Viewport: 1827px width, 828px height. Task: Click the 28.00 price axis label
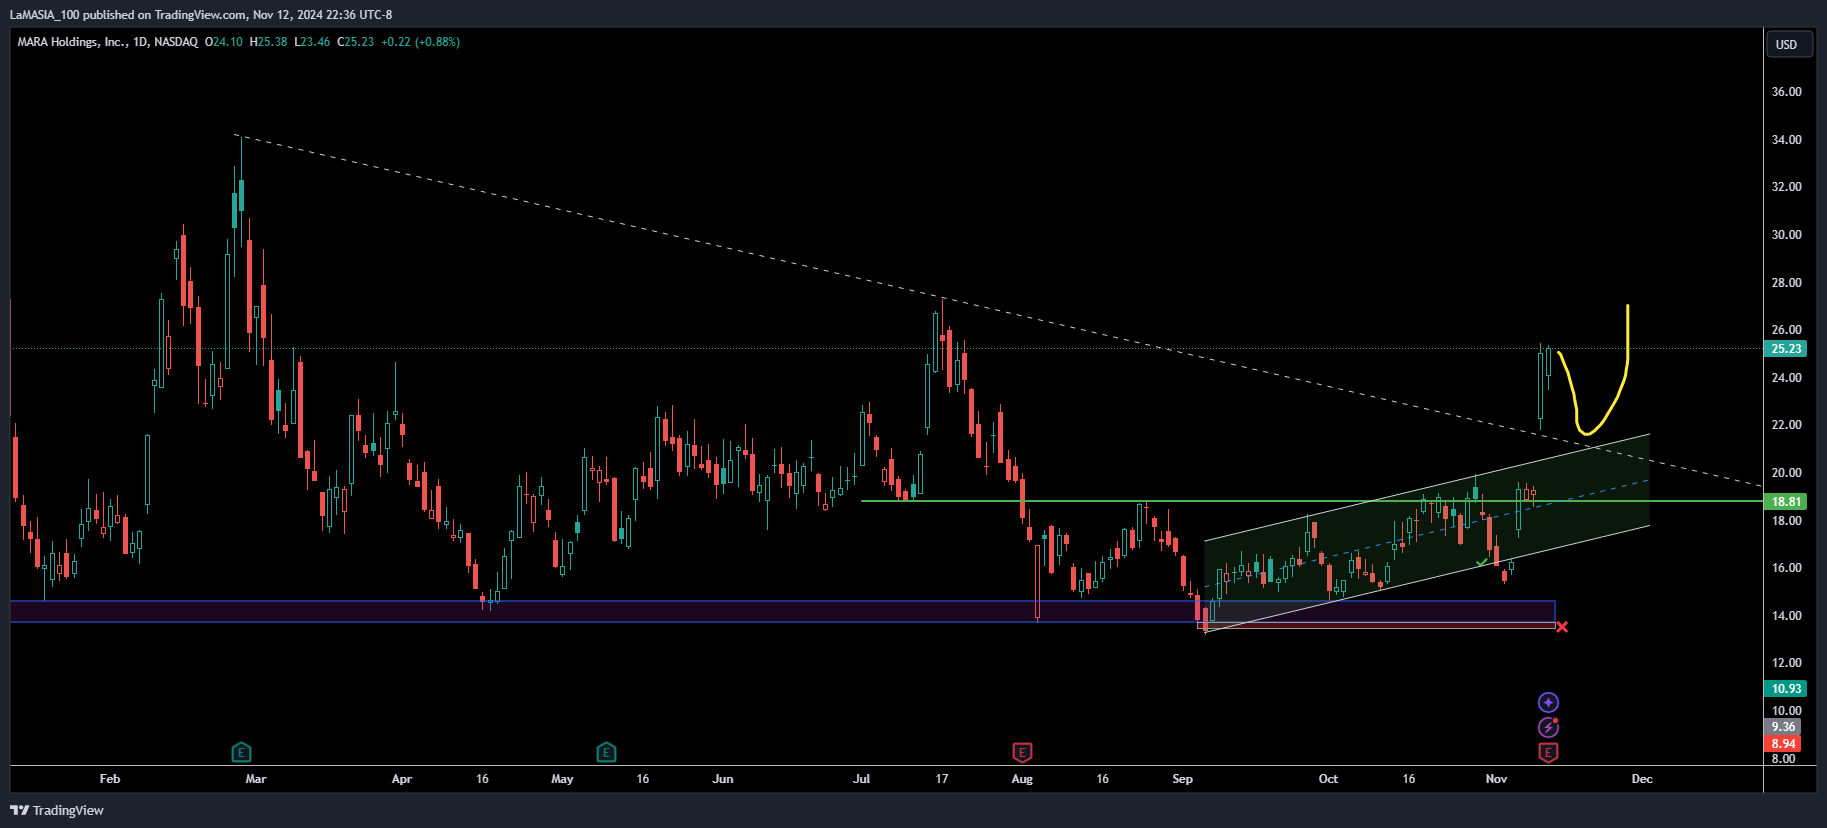tap(1786, 283)
